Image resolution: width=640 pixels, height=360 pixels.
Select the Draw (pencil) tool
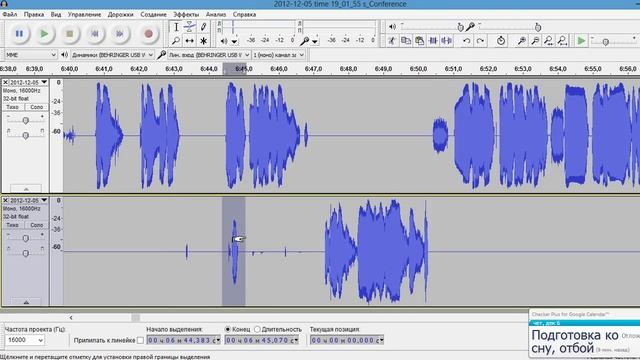point(203,27)
